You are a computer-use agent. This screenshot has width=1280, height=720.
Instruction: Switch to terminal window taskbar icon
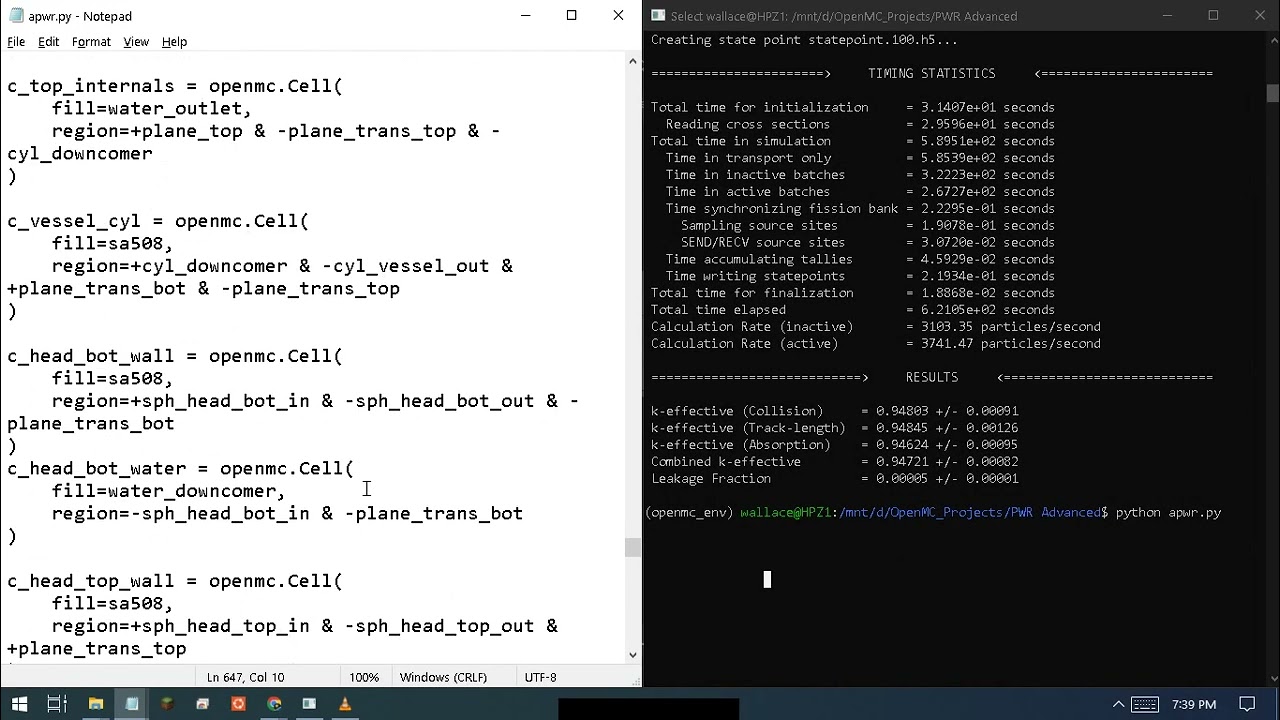[x=309, y=704]
